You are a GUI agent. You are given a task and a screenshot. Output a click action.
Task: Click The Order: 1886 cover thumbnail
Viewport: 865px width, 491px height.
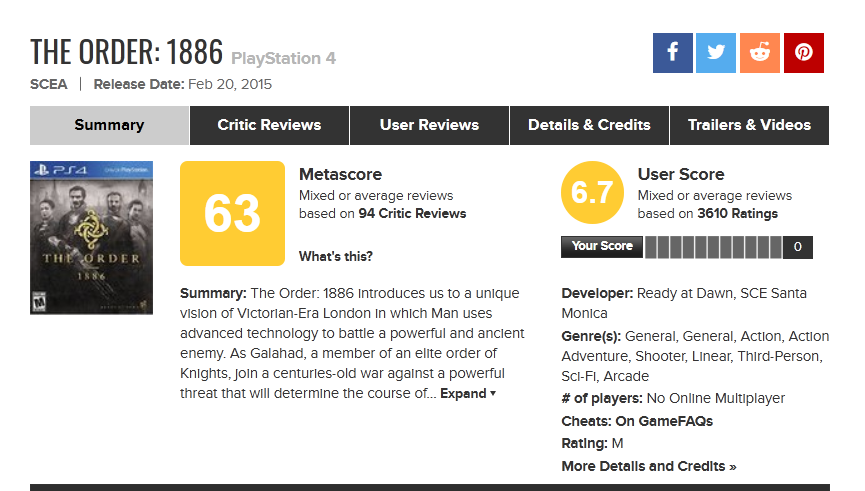pos(91,238)
